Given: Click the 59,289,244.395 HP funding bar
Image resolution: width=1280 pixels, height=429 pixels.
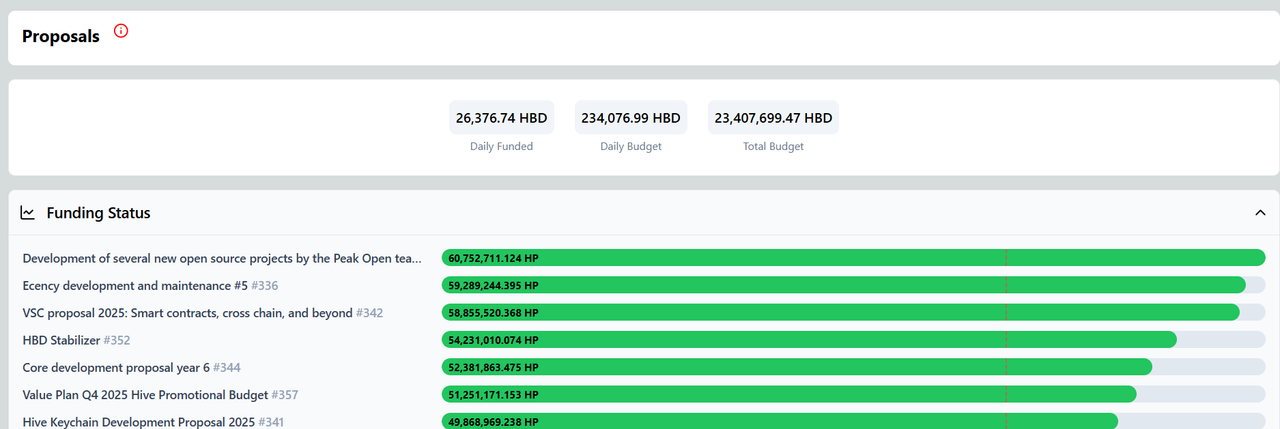Looking at the screenshot, I should pos(843,285).
